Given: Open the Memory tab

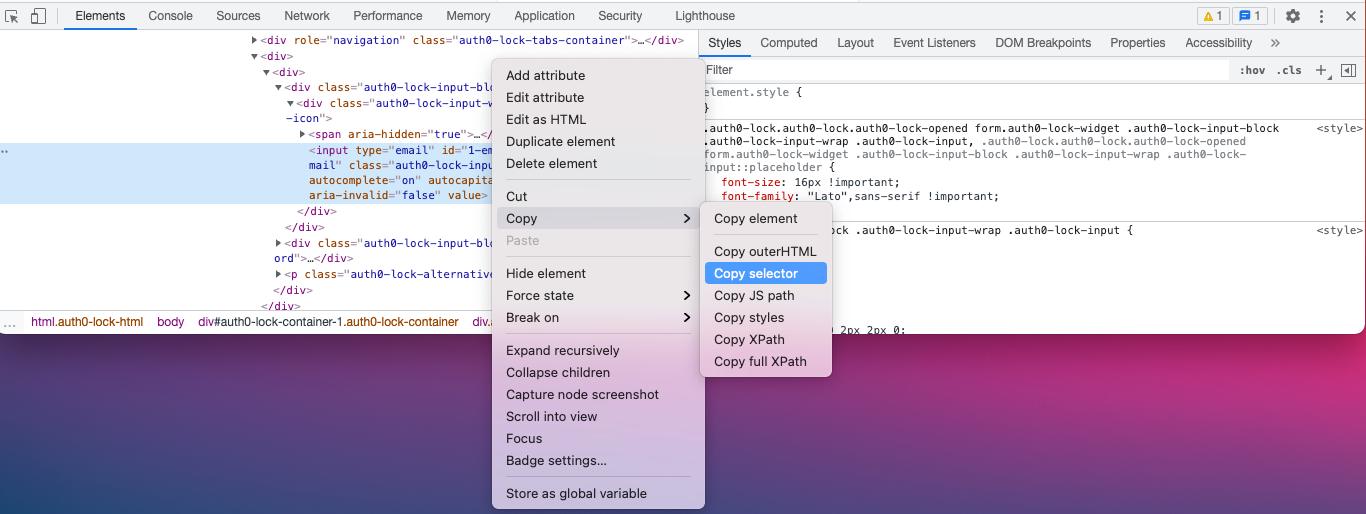Looking at the screenshot, I should (x=468, y=16).
